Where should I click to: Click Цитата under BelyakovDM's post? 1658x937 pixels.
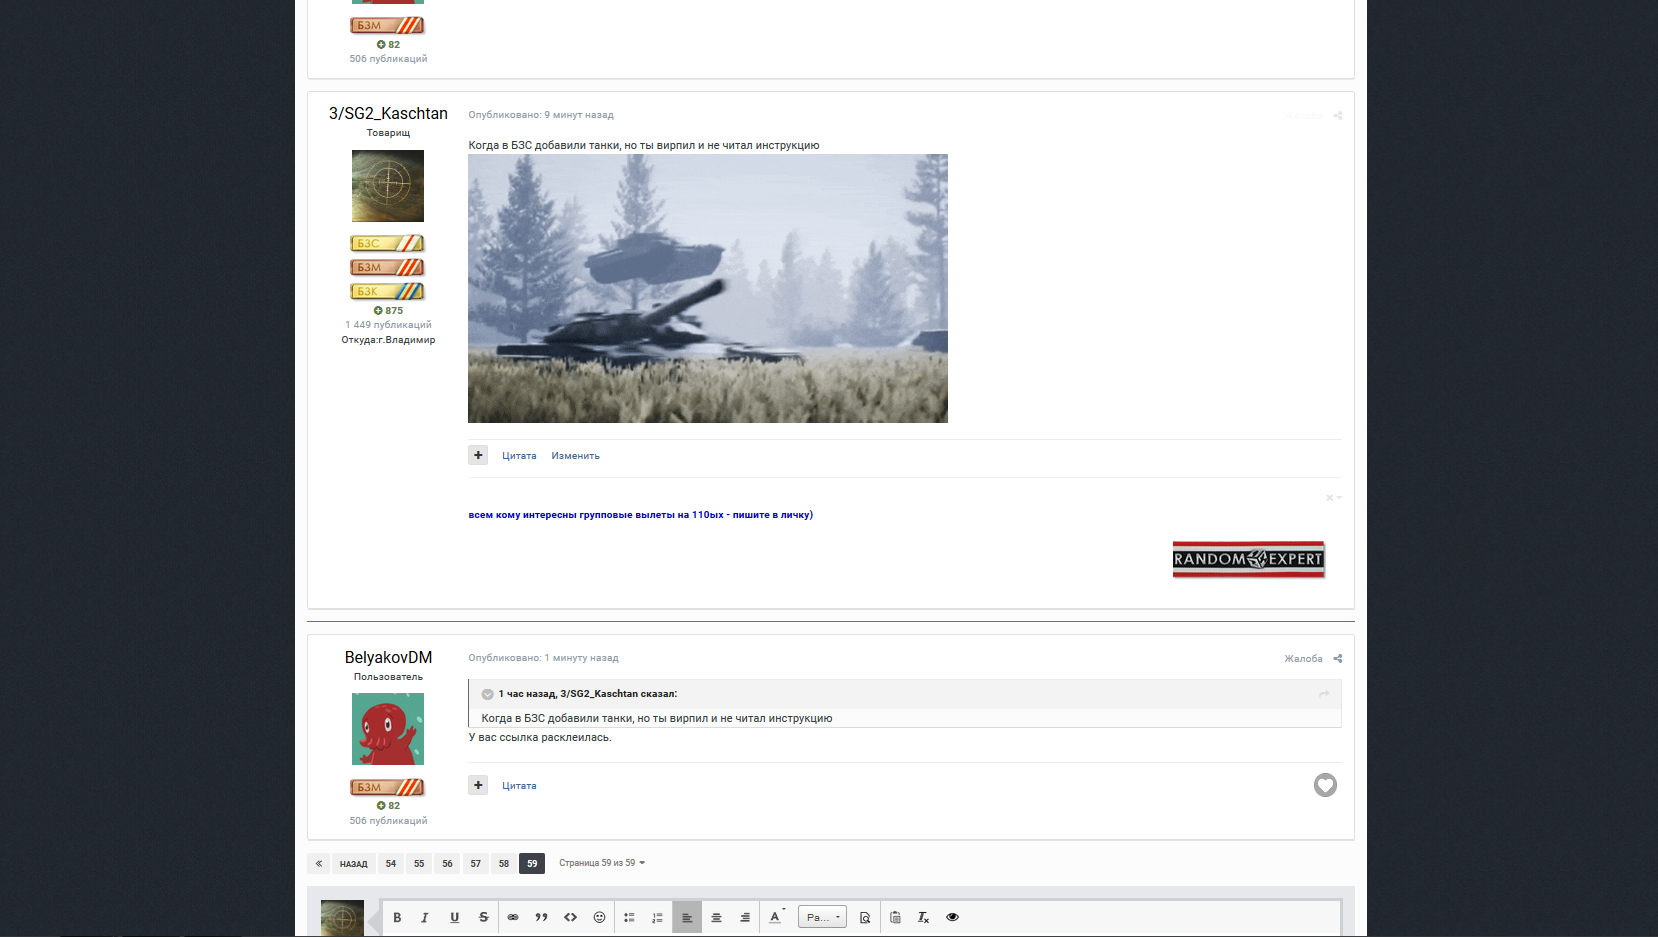point(519,786)
